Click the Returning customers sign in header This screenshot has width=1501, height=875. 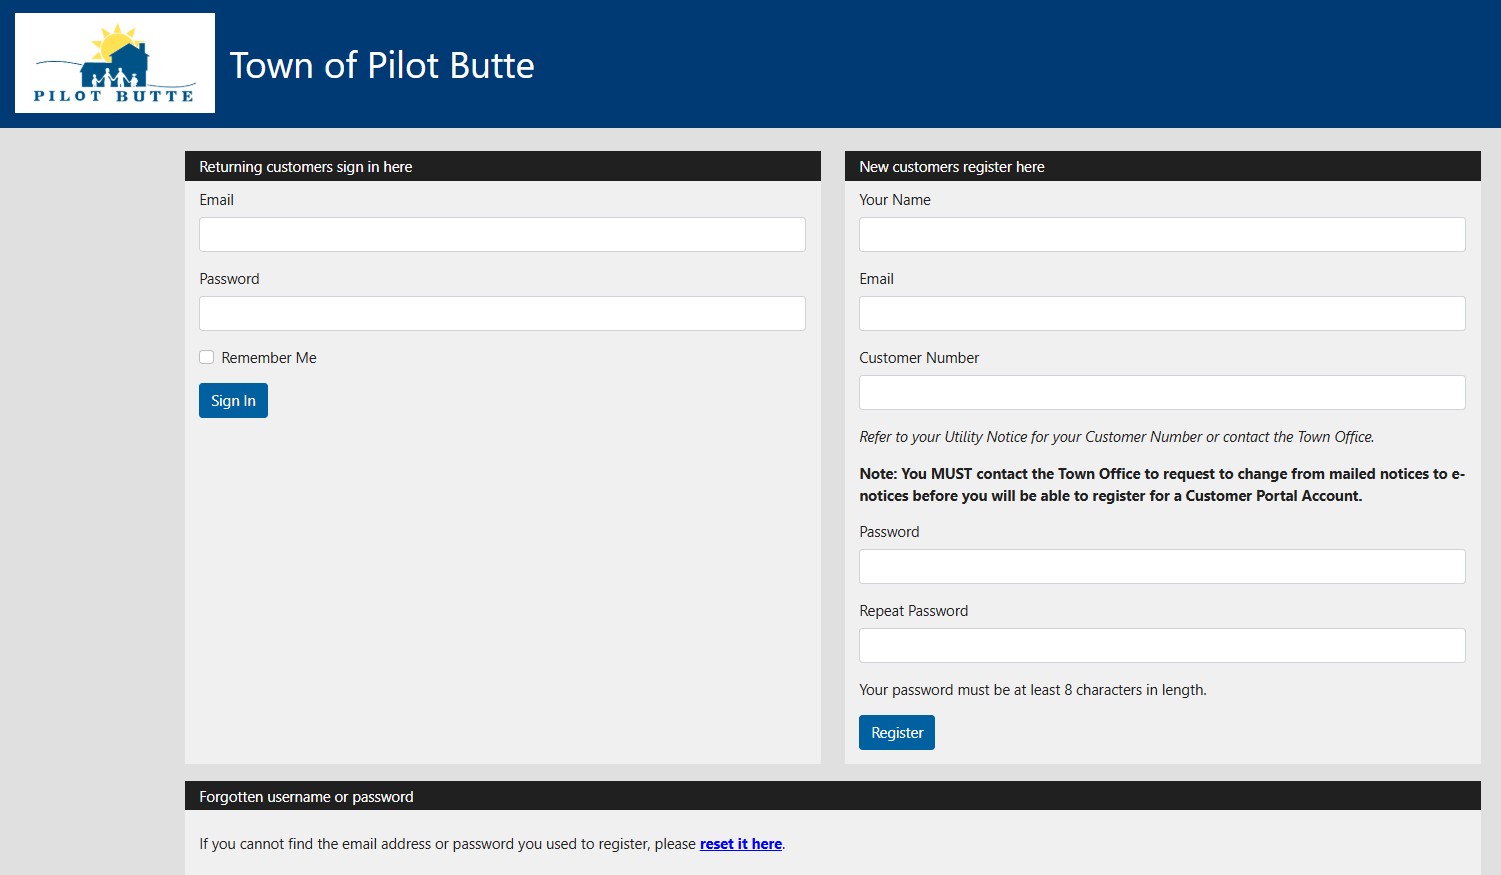(x=306, y=167)
